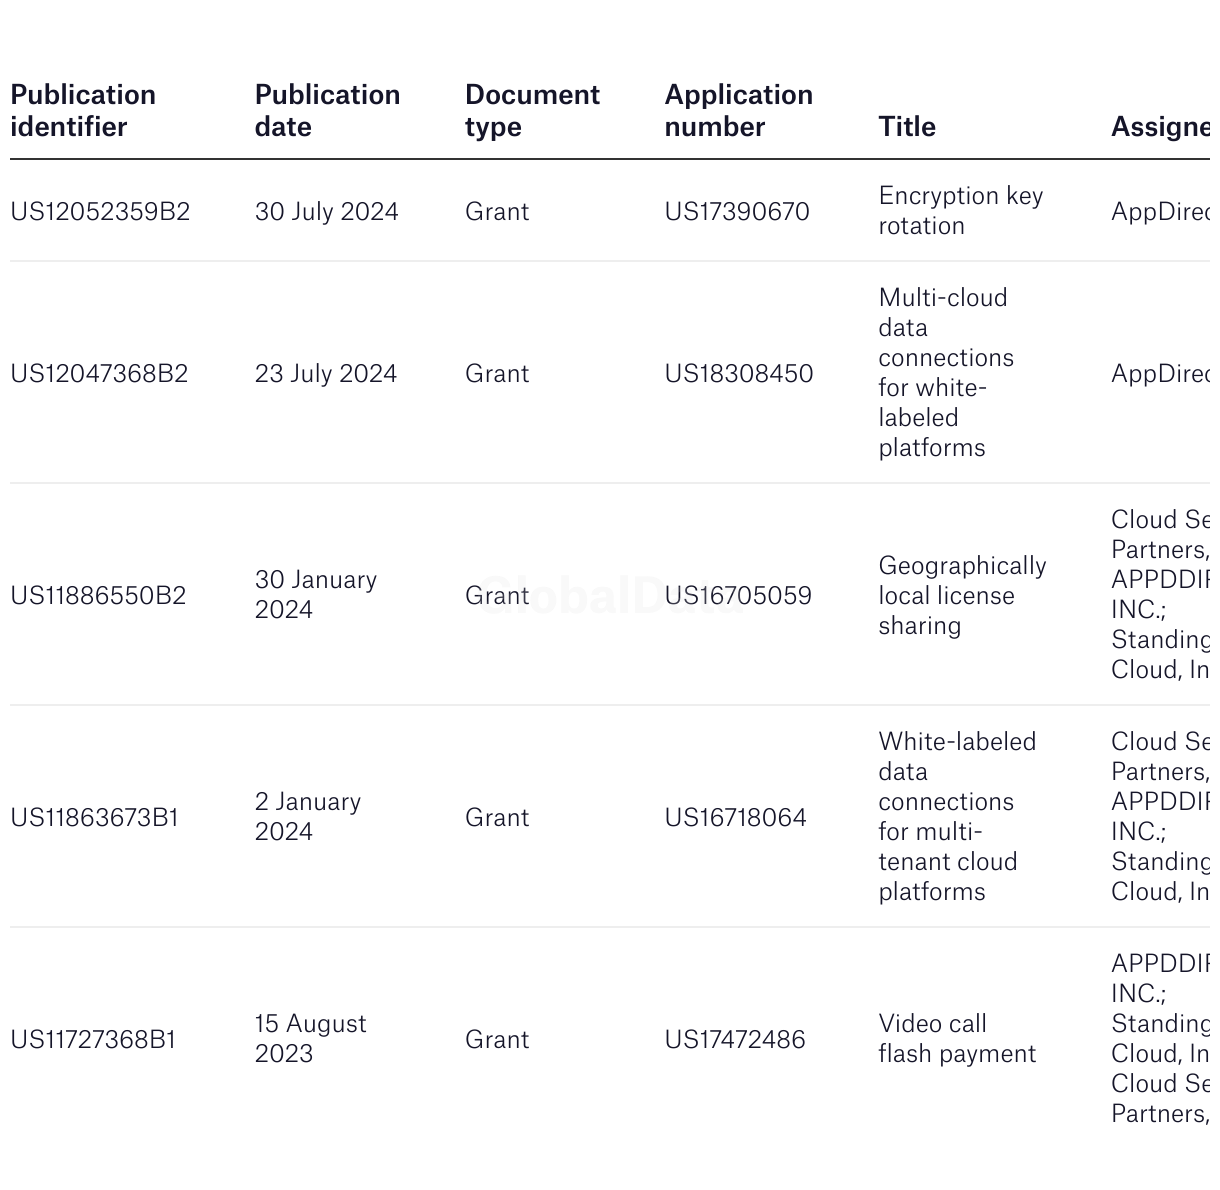Click application number US16705059

738,596
